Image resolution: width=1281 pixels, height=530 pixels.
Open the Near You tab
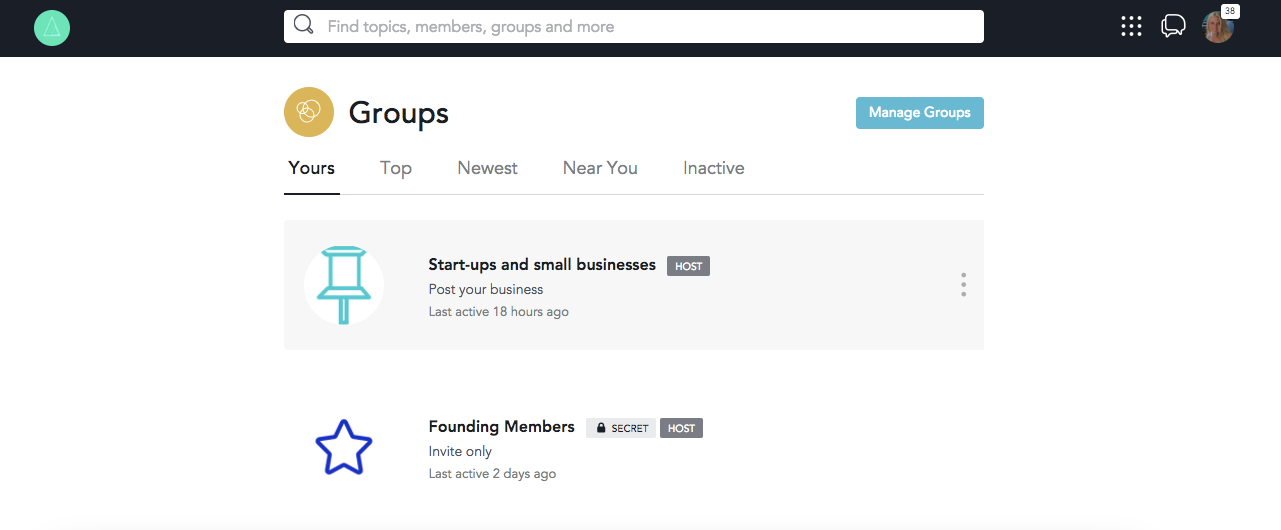pos(600,168)
